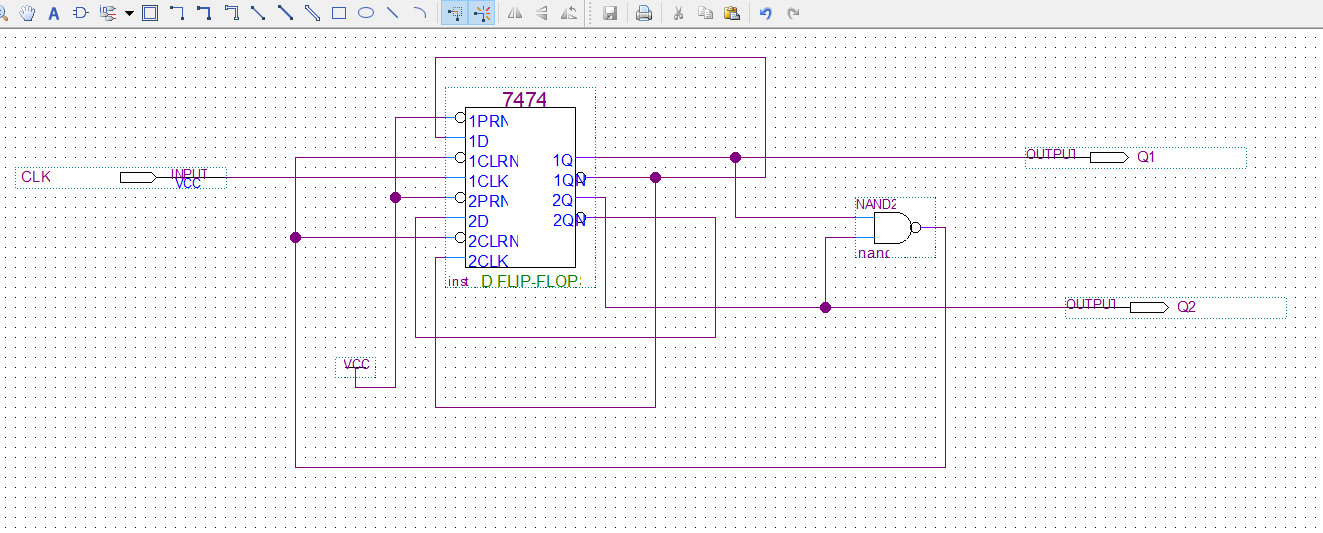
Task: Select the Block tool
Action: (150, 13)
